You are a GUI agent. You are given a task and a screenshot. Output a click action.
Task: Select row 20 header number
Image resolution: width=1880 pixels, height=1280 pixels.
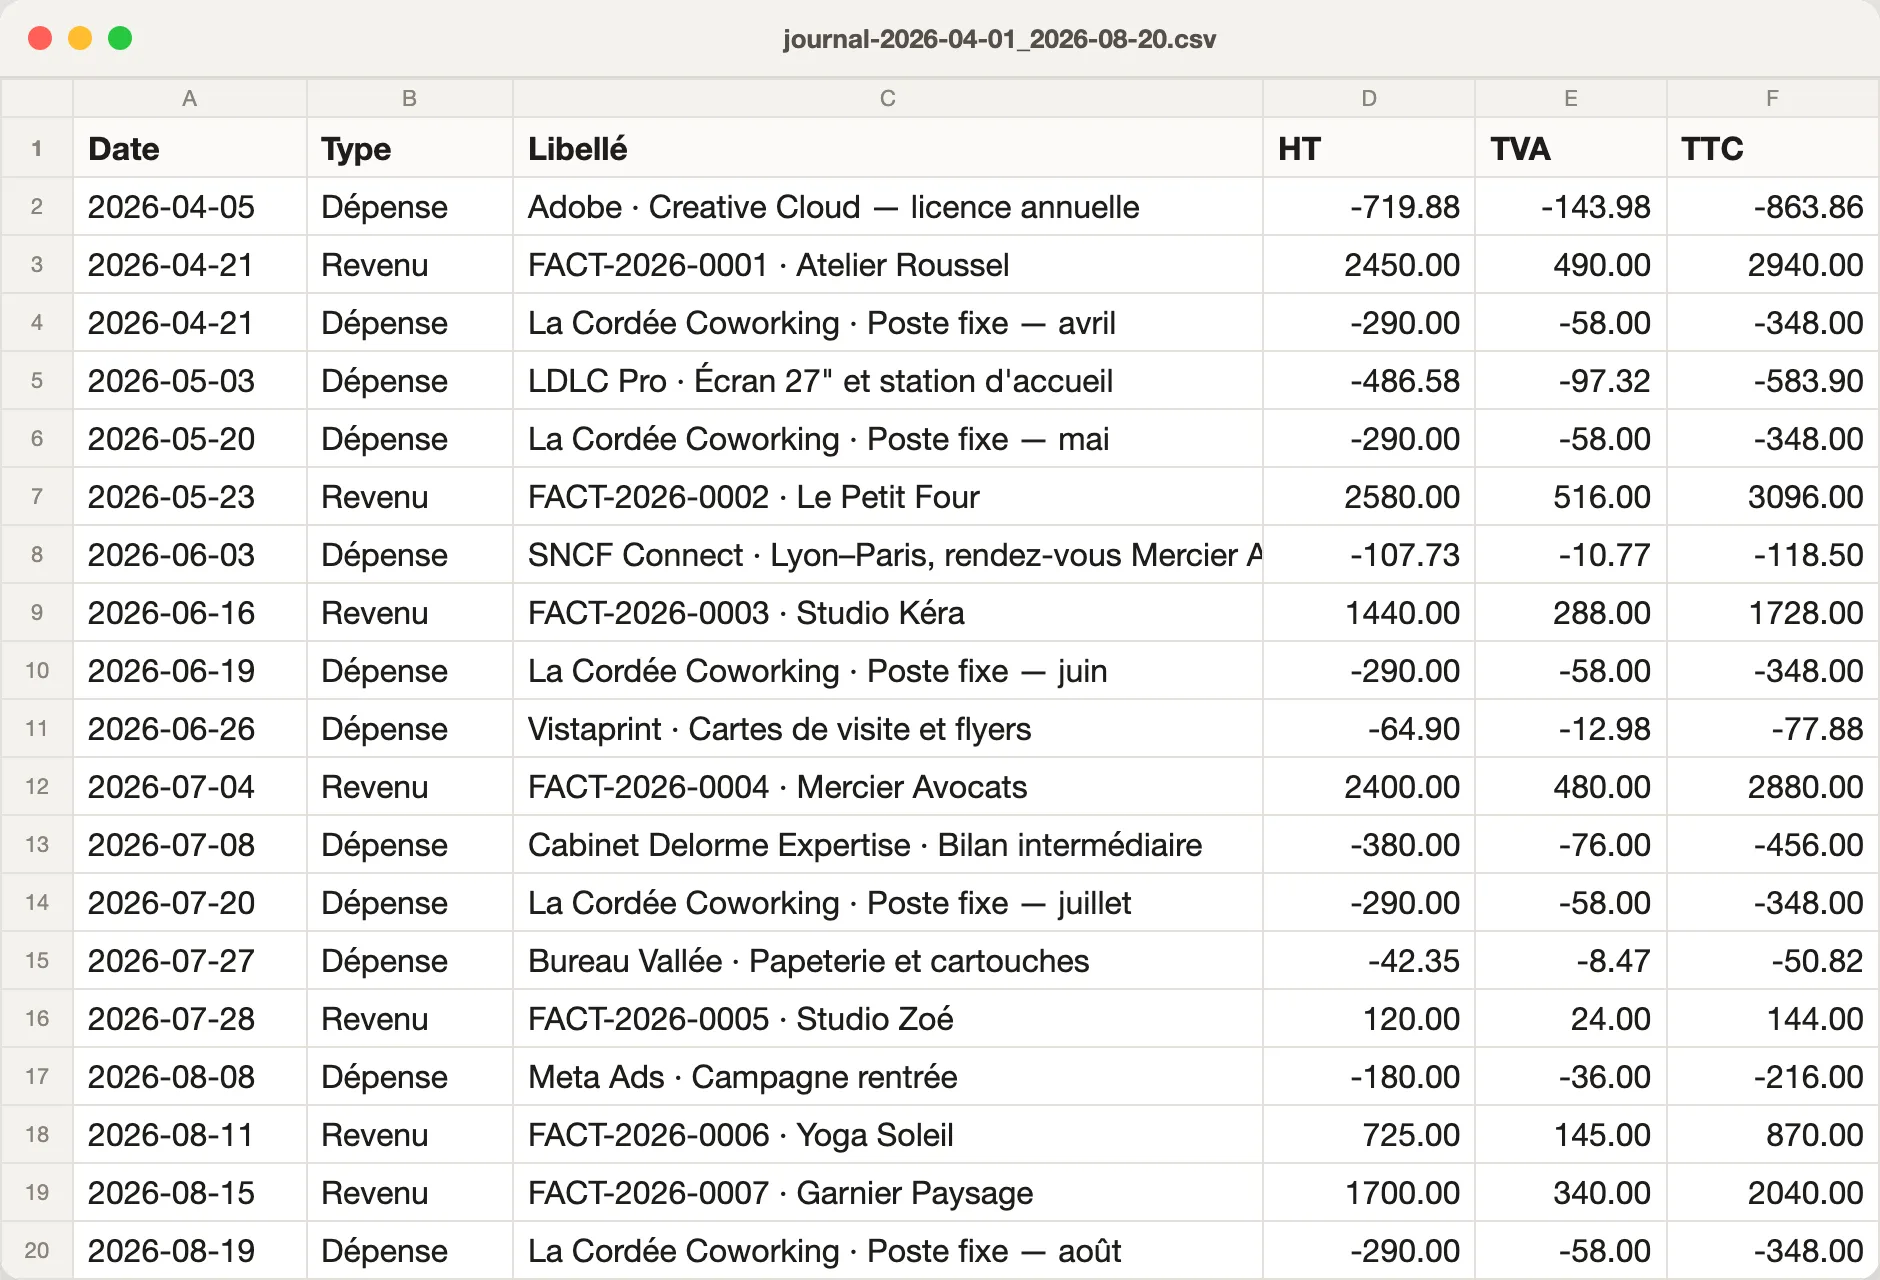point(37,1251)
